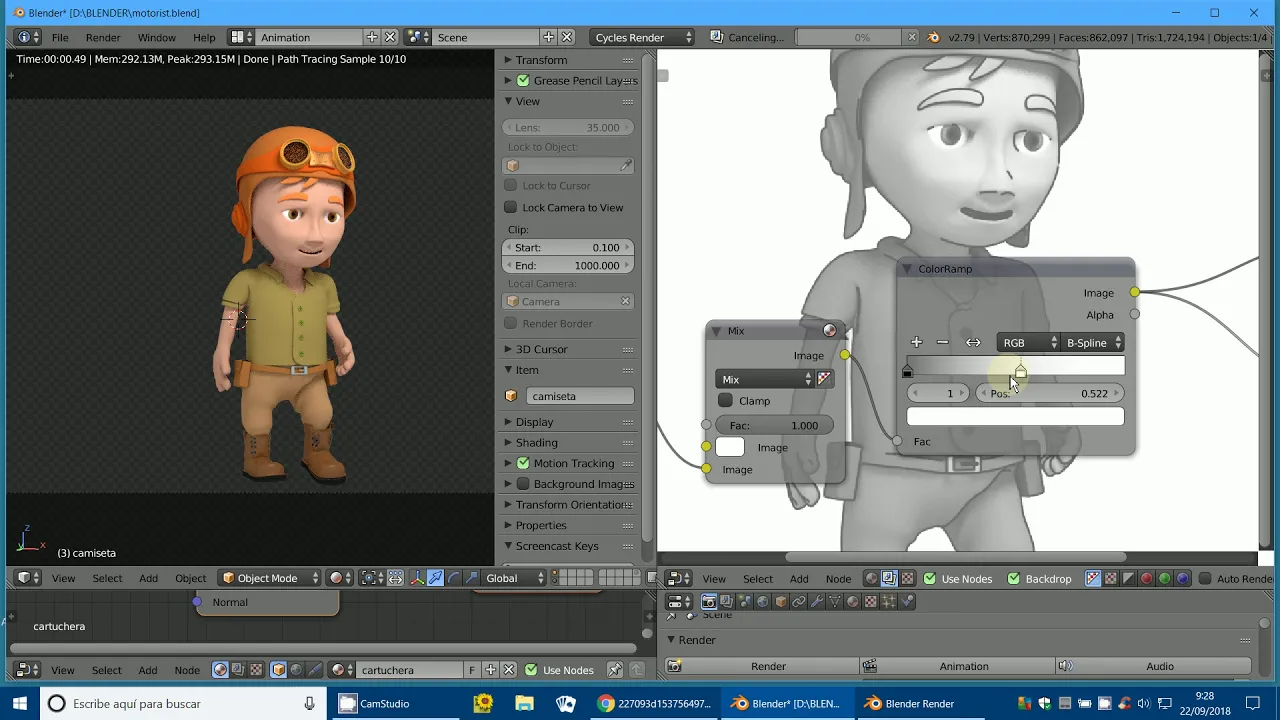Screen dimensions: 1280x720
Task: Flip the ColorRamp with the arrows icon
Action: (x=973, y=342)
